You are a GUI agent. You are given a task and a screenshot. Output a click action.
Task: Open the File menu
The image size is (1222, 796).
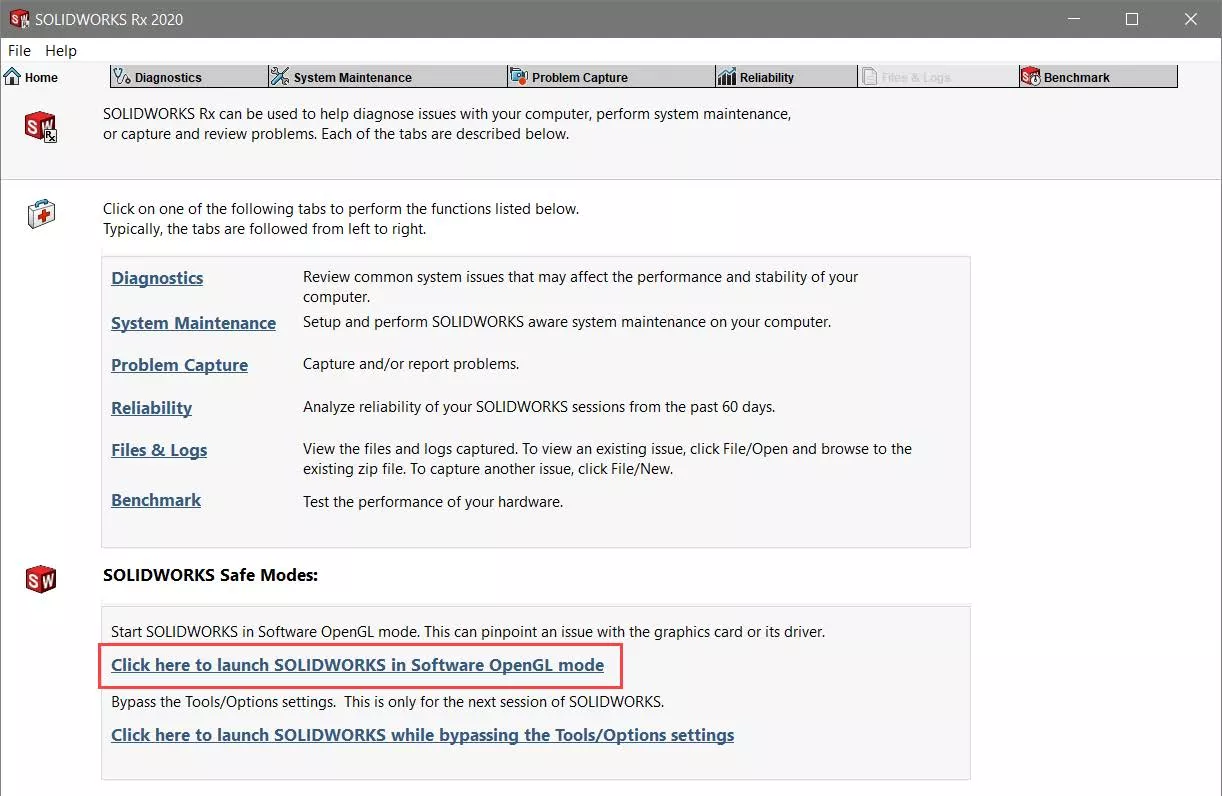click(x=19, y=50)
